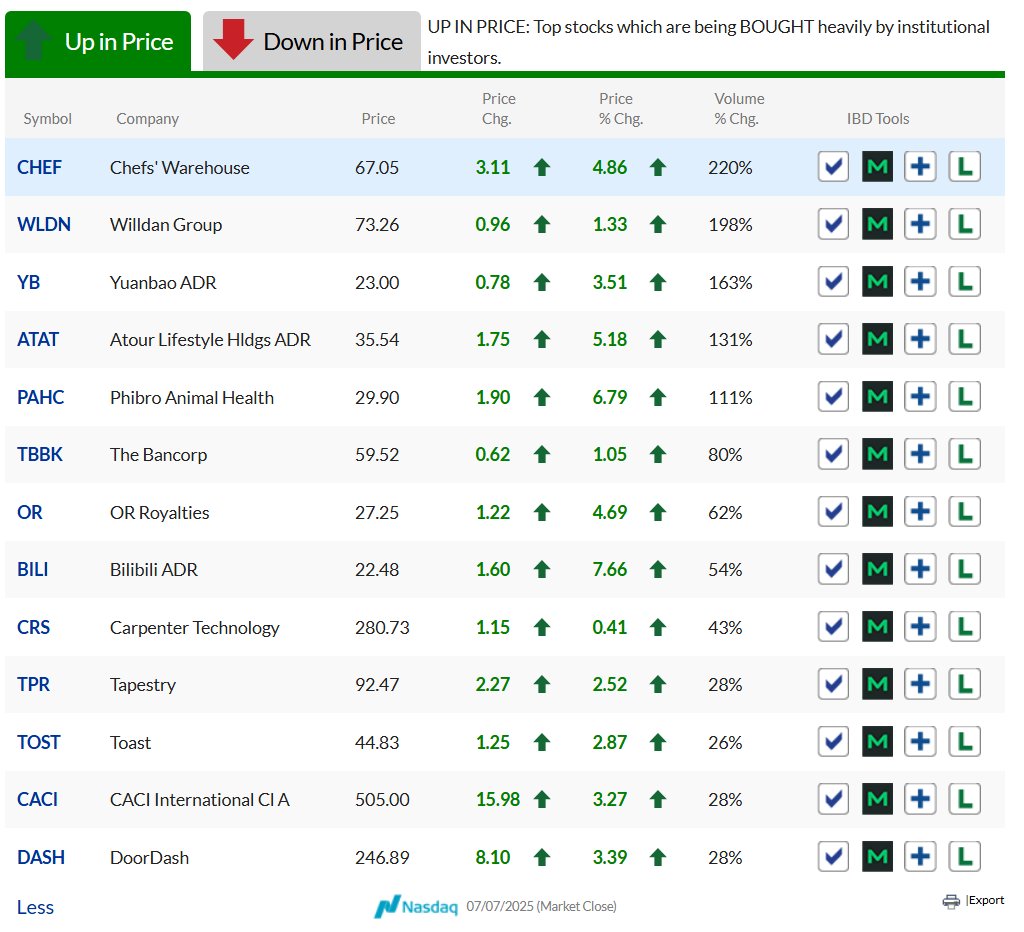Click plus icon in Yuanbao ADR row
The height and width of the screenshot is (932, 1024).
[x=920, y=282]
